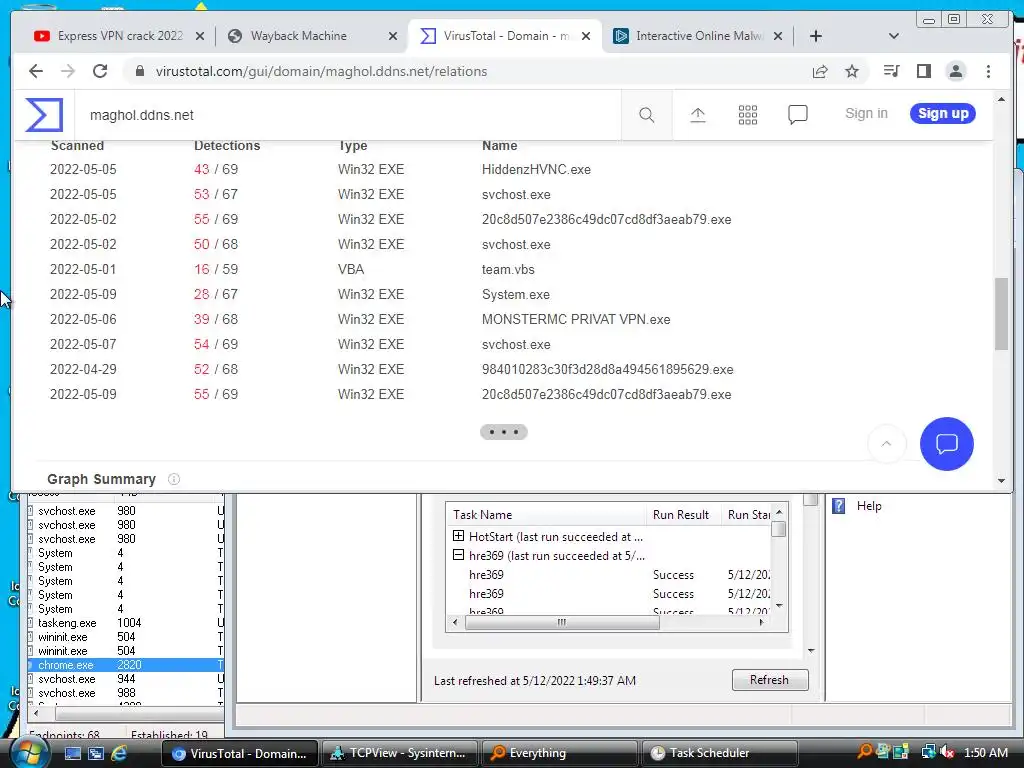Load more rows with the three-dots button

point(504,432)
